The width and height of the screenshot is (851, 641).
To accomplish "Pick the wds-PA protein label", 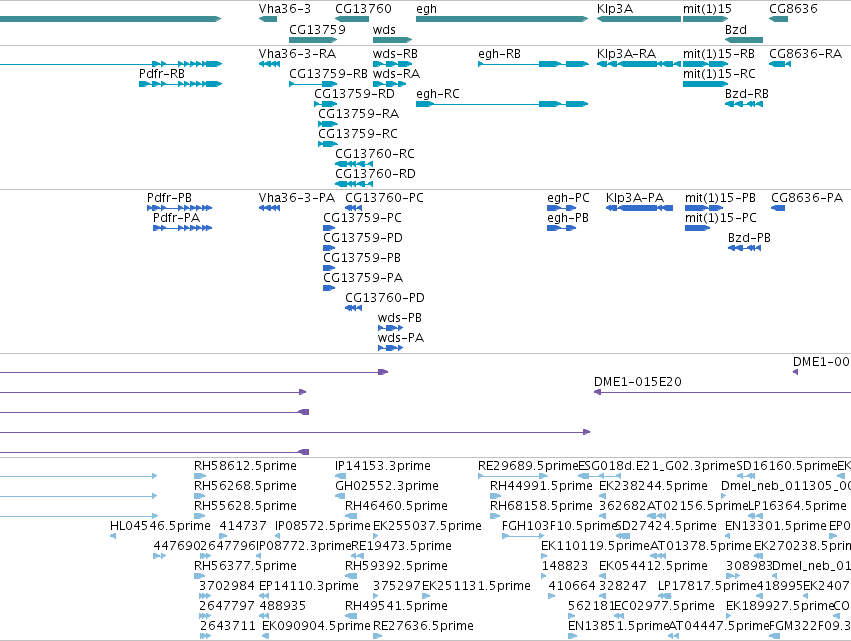I will pos(401,338).
